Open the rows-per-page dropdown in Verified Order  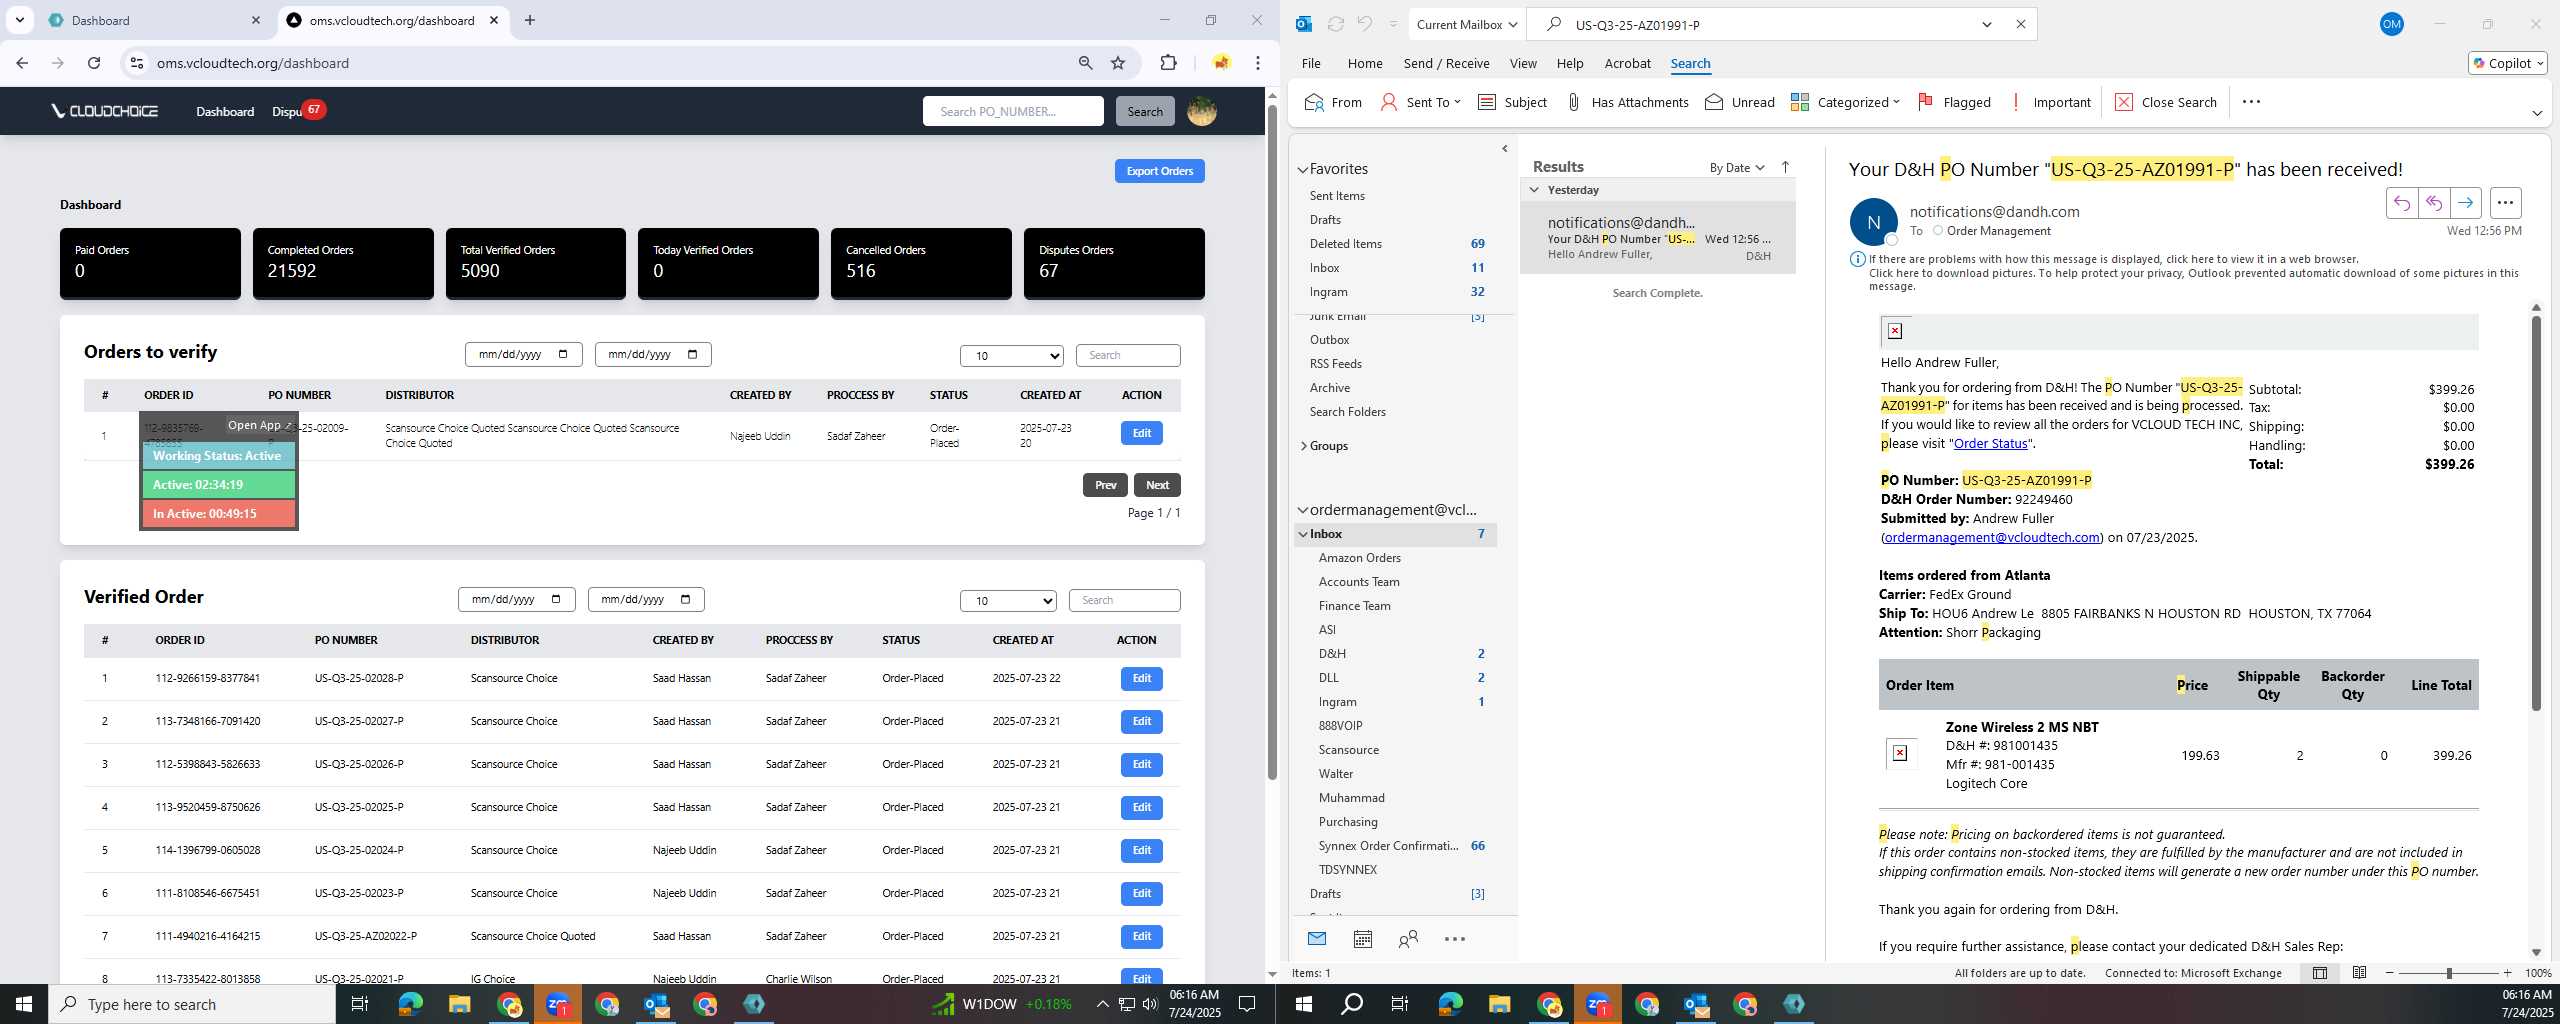point(1008,601)
